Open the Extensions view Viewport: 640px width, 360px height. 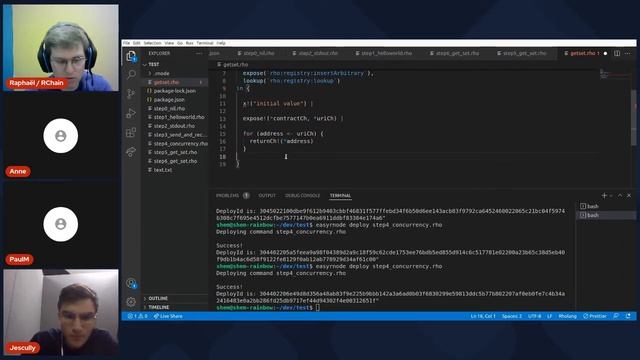pos(131,132)
